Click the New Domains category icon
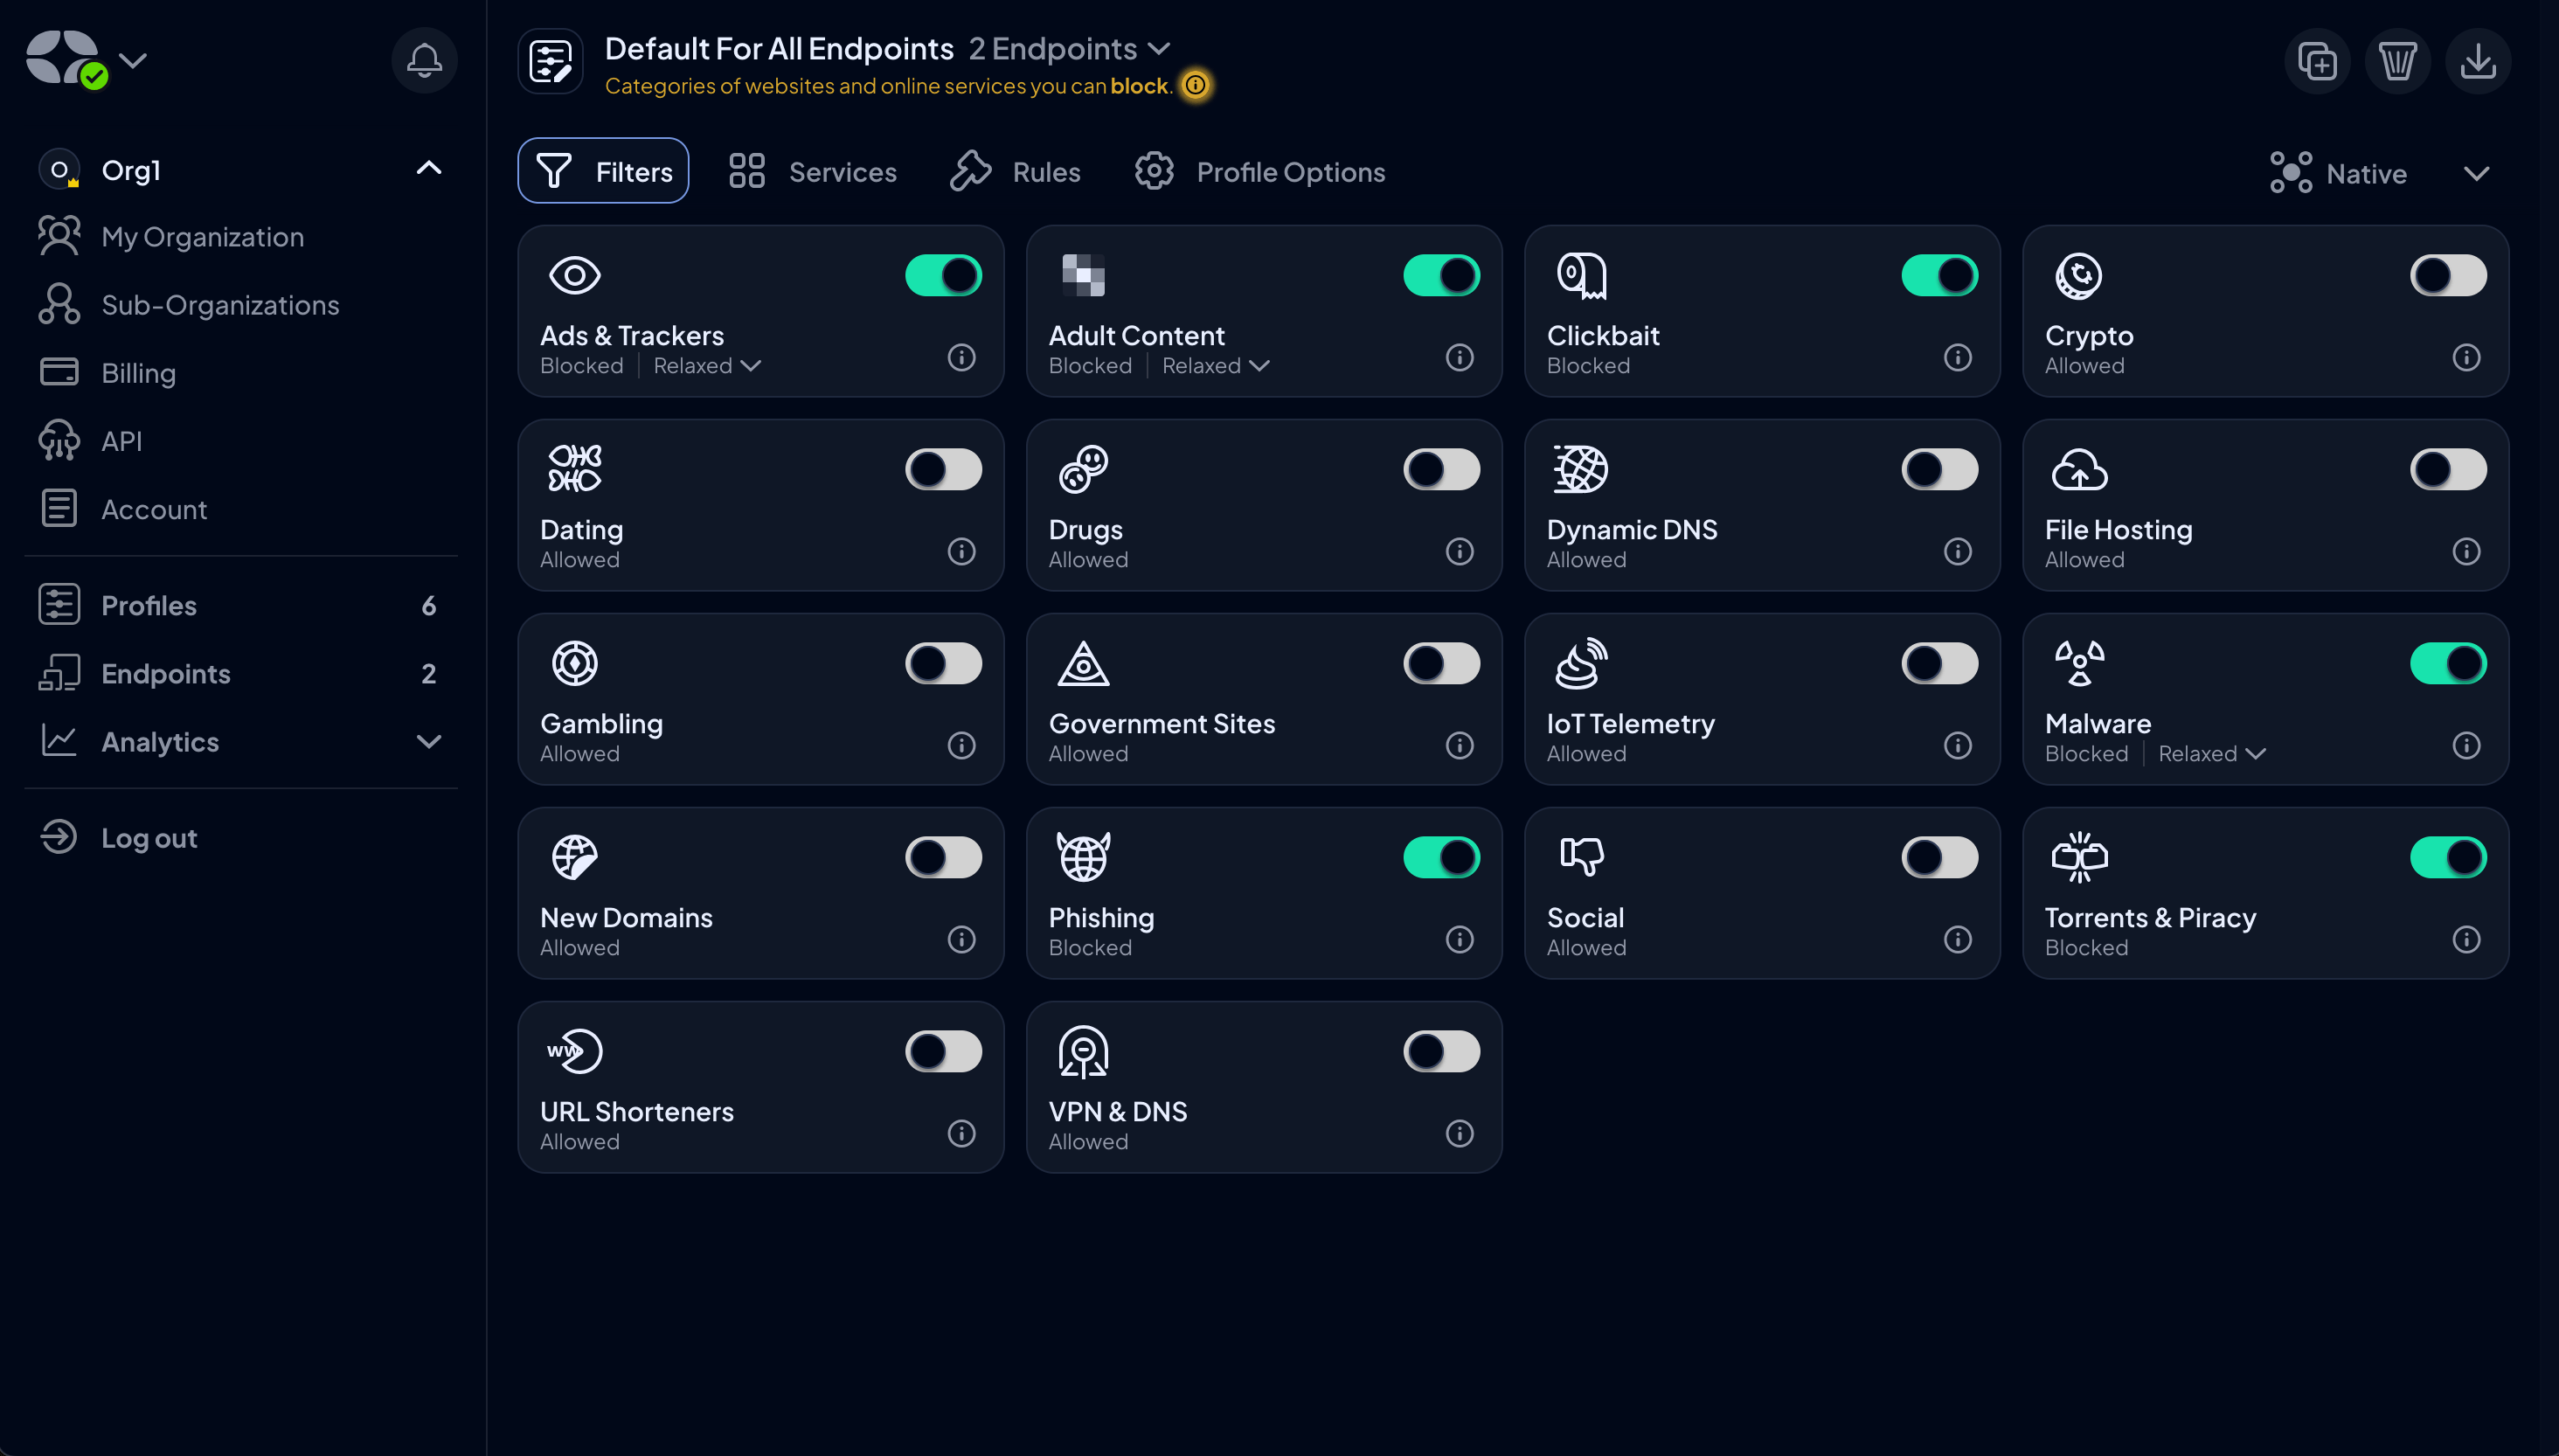The height and width of the screenshot is (1456, 2559). [577, 856]
